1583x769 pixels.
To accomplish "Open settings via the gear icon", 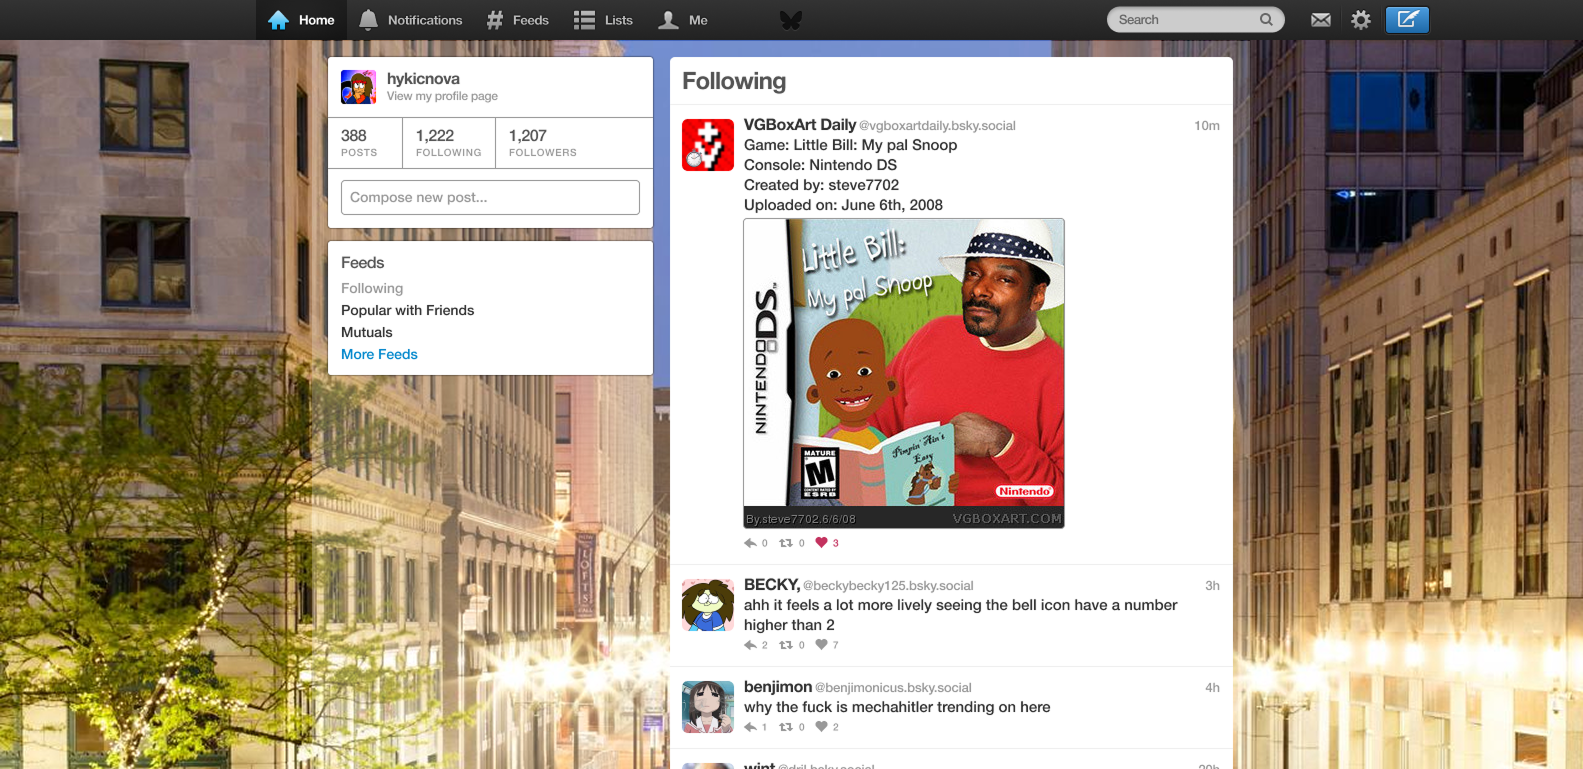I will (1360, 20).
